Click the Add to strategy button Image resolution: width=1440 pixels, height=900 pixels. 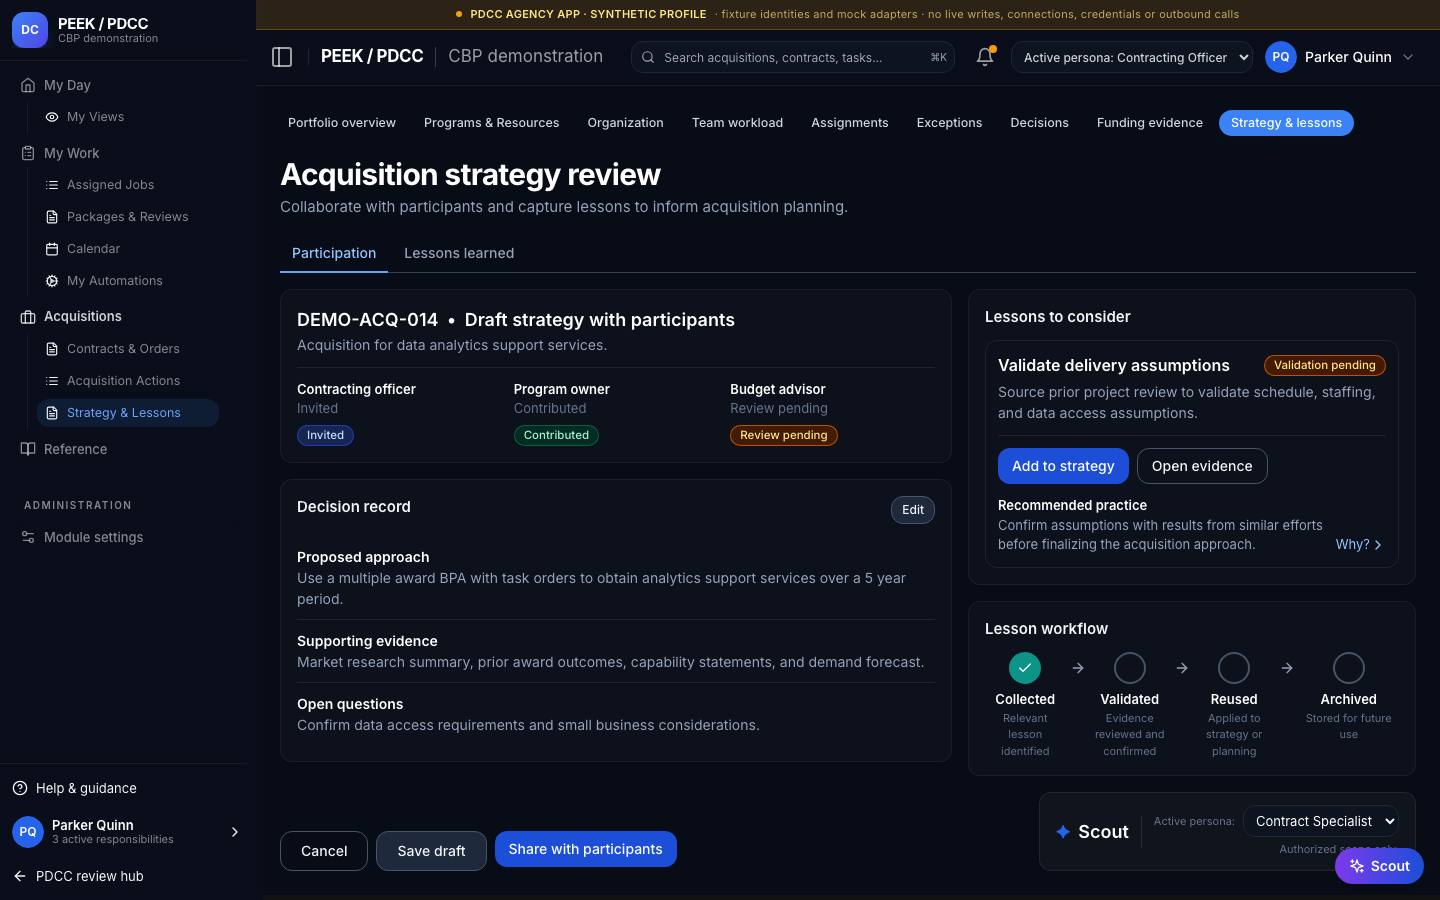tap(1063, 466)
